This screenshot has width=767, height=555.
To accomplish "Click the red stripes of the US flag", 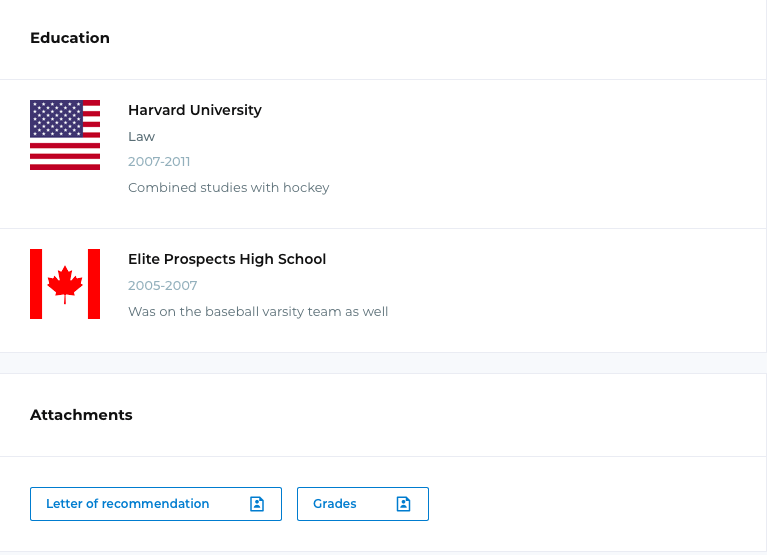I will 65,156.
